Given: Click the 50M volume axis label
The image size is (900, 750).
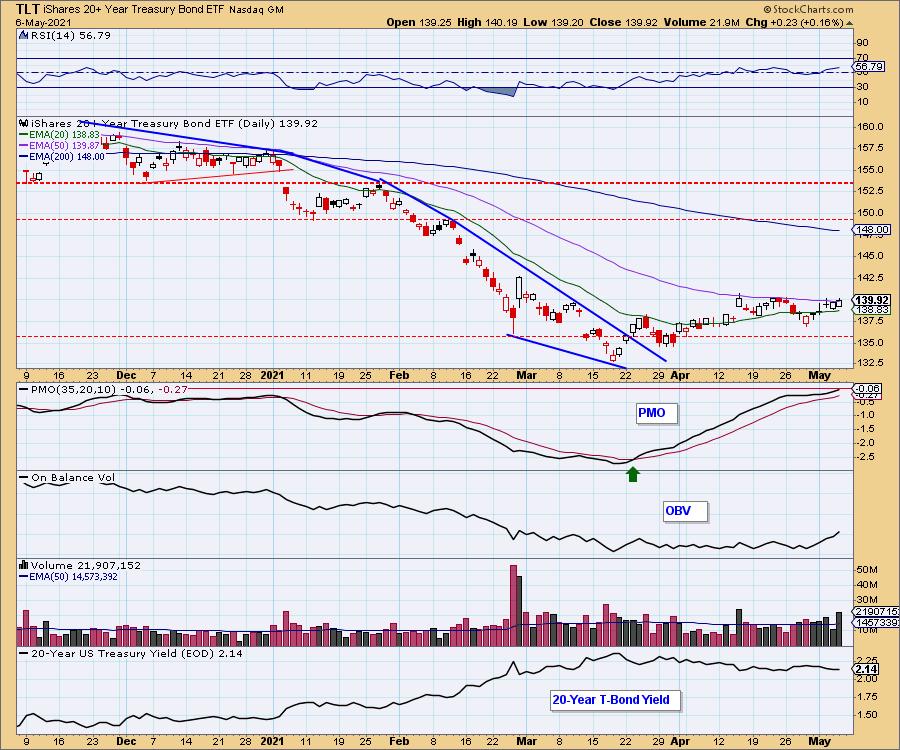Looking at the screenshot, I should coord(867,570).
